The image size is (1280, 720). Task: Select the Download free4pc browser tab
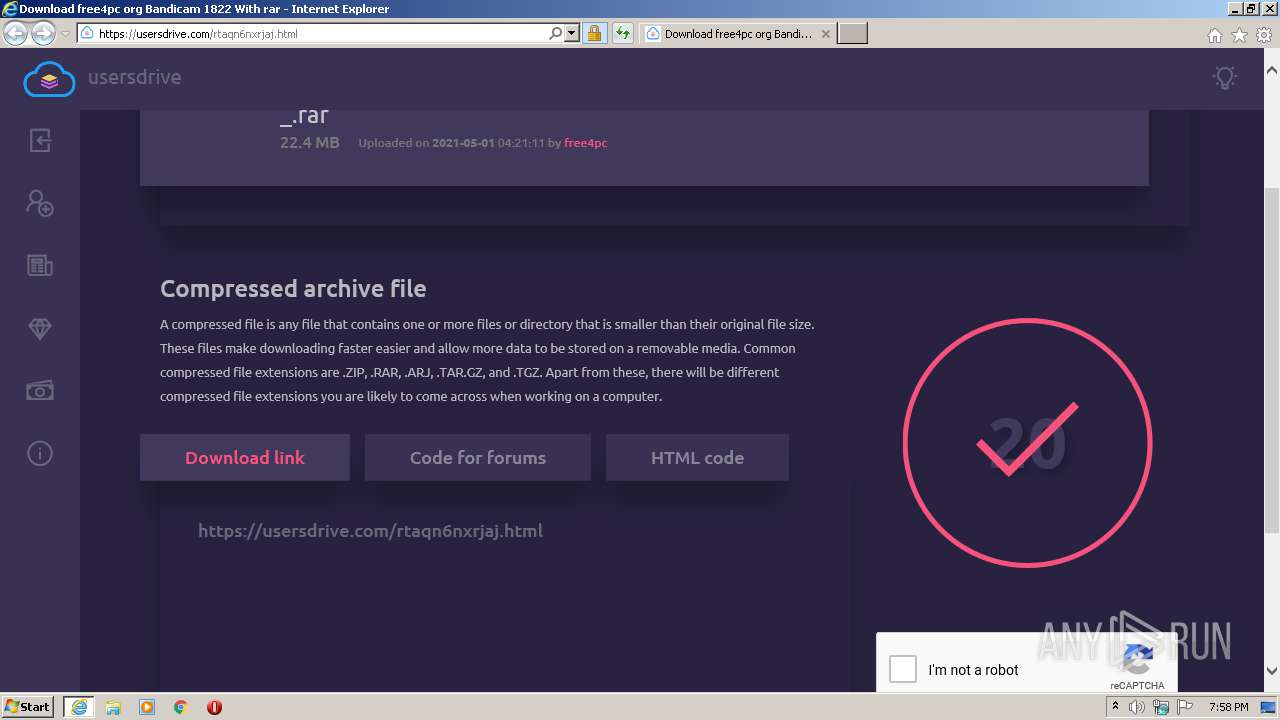pos(738,33)
